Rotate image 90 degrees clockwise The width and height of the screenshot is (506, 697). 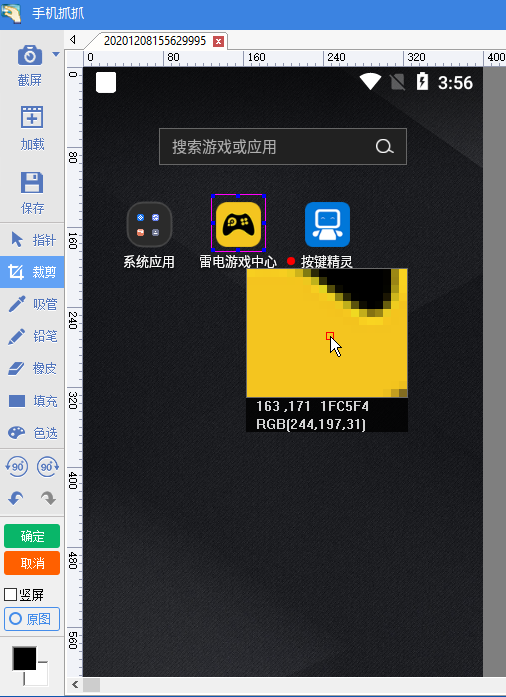[x=48, y=467]
